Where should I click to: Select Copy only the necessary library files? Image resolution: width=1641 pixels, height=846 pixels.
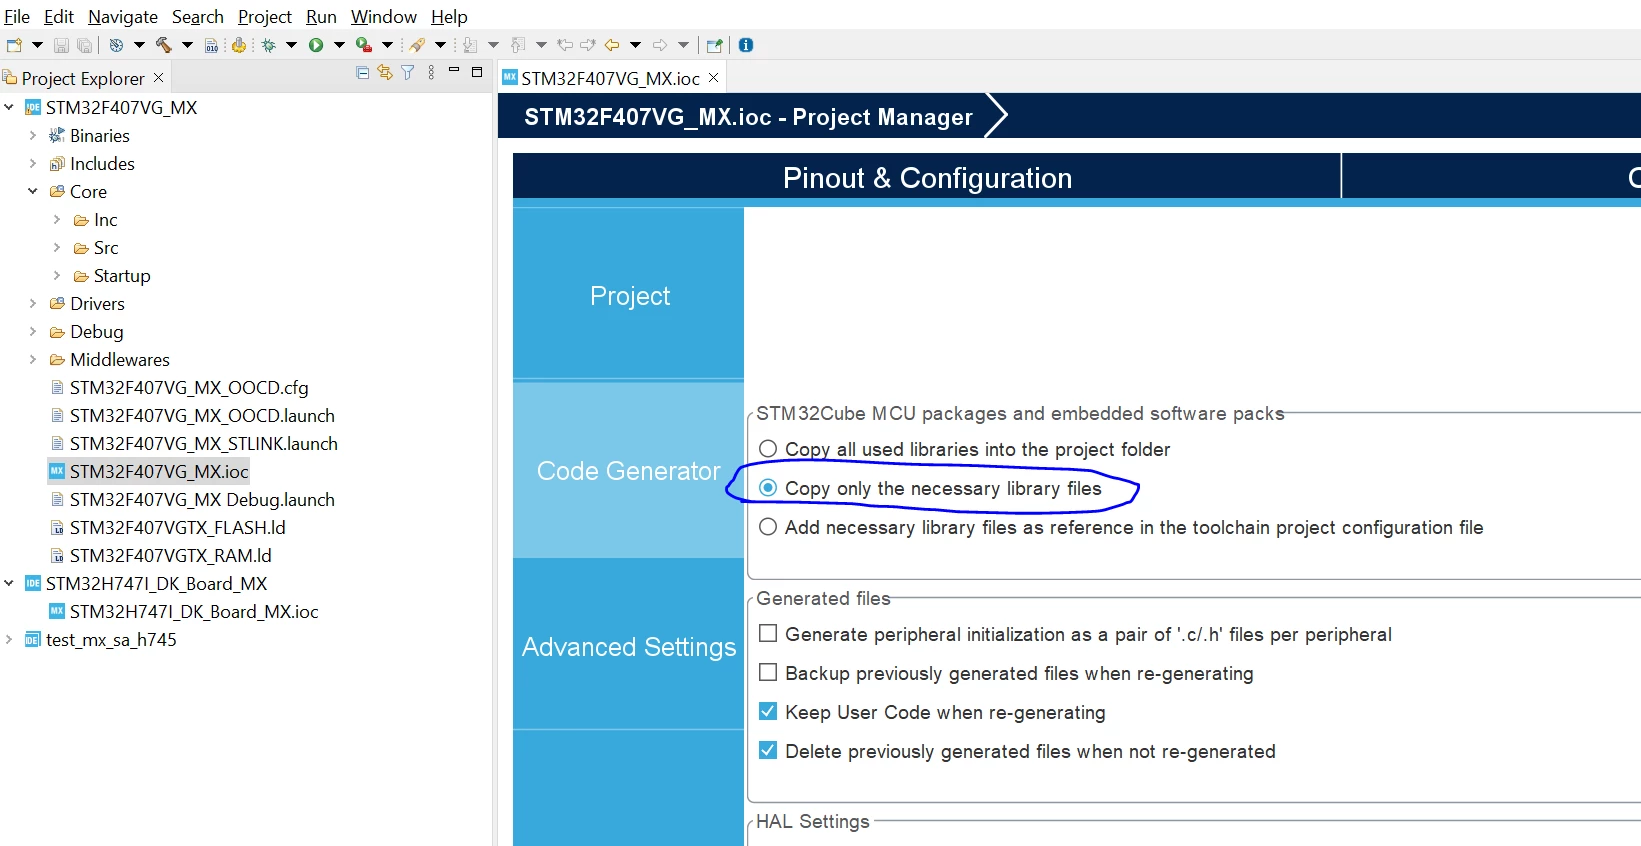(768, 488)
